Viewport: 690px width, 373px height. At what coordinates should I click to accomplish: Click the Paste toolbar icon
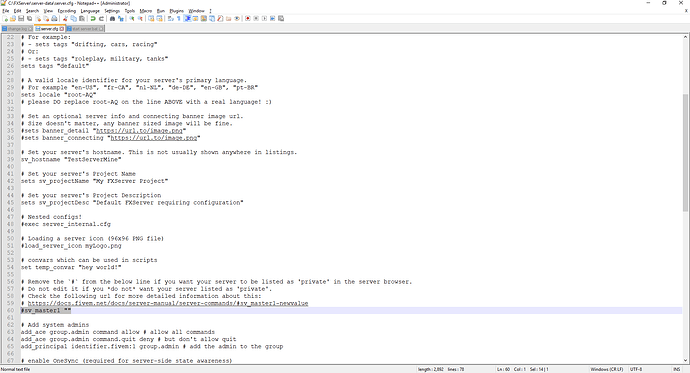click(81, 18)
